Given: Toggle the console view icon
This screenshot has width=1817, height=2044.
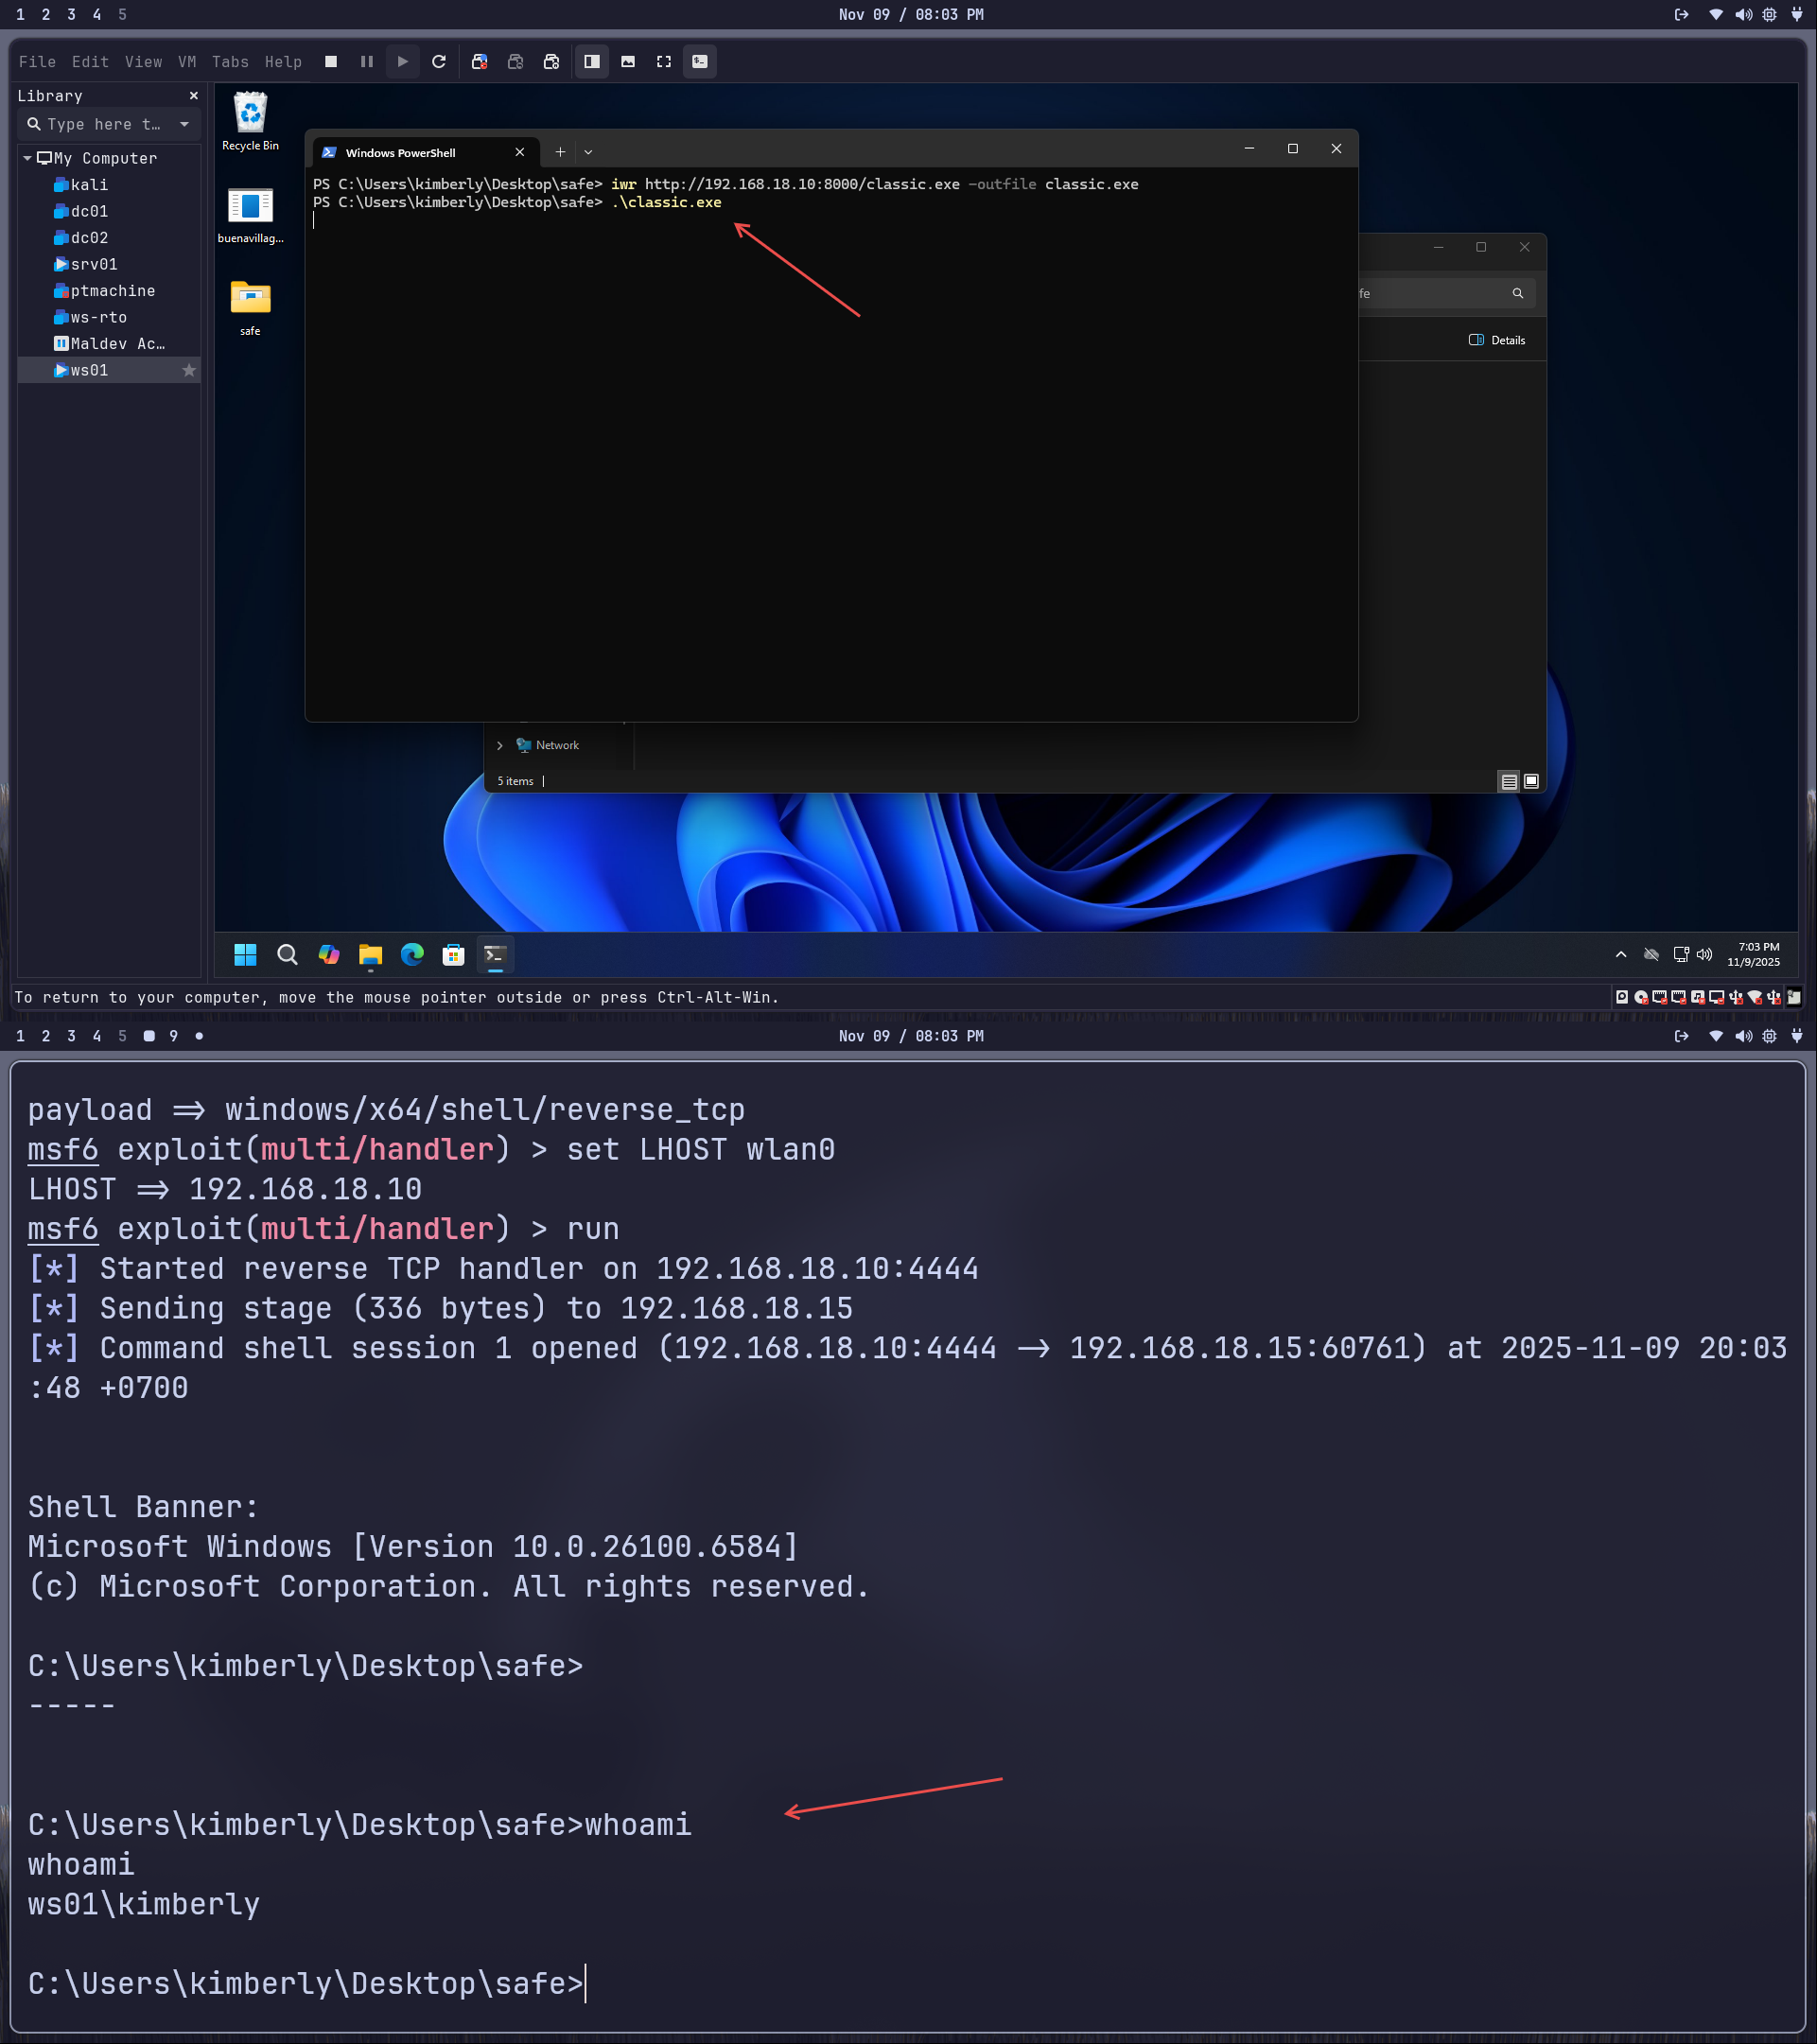Looking at the screenshot, I should pos(700,62).
